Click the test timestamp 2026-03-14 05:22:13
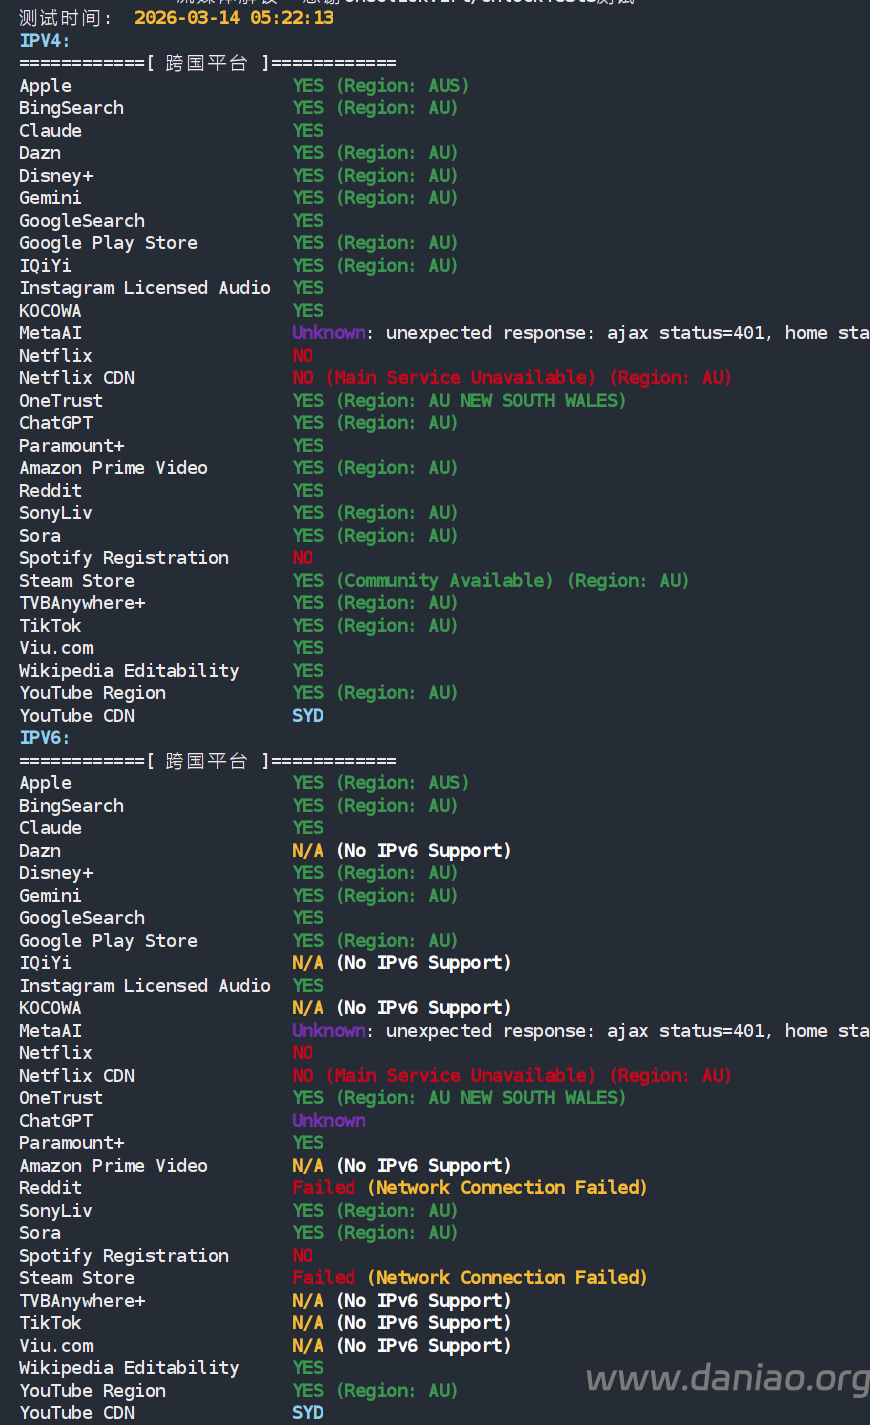The width and height of the screenshot is (870, 1425). [x=234, y=18]
